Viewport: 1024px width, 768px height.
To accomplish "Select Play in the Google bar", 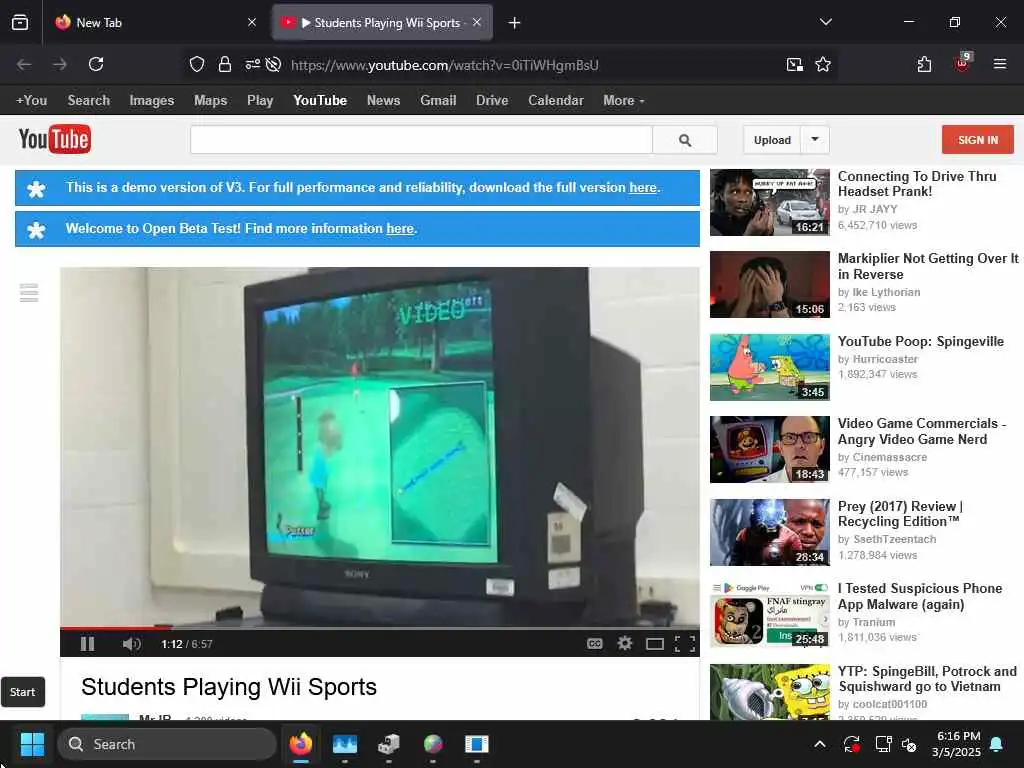I will coord(260,101).
